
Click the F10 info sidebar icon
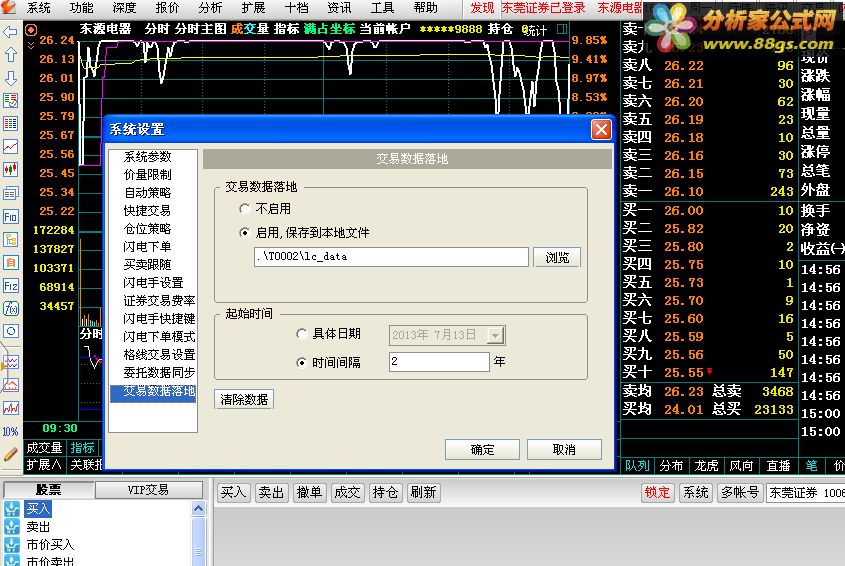click(x=10, y=217)
